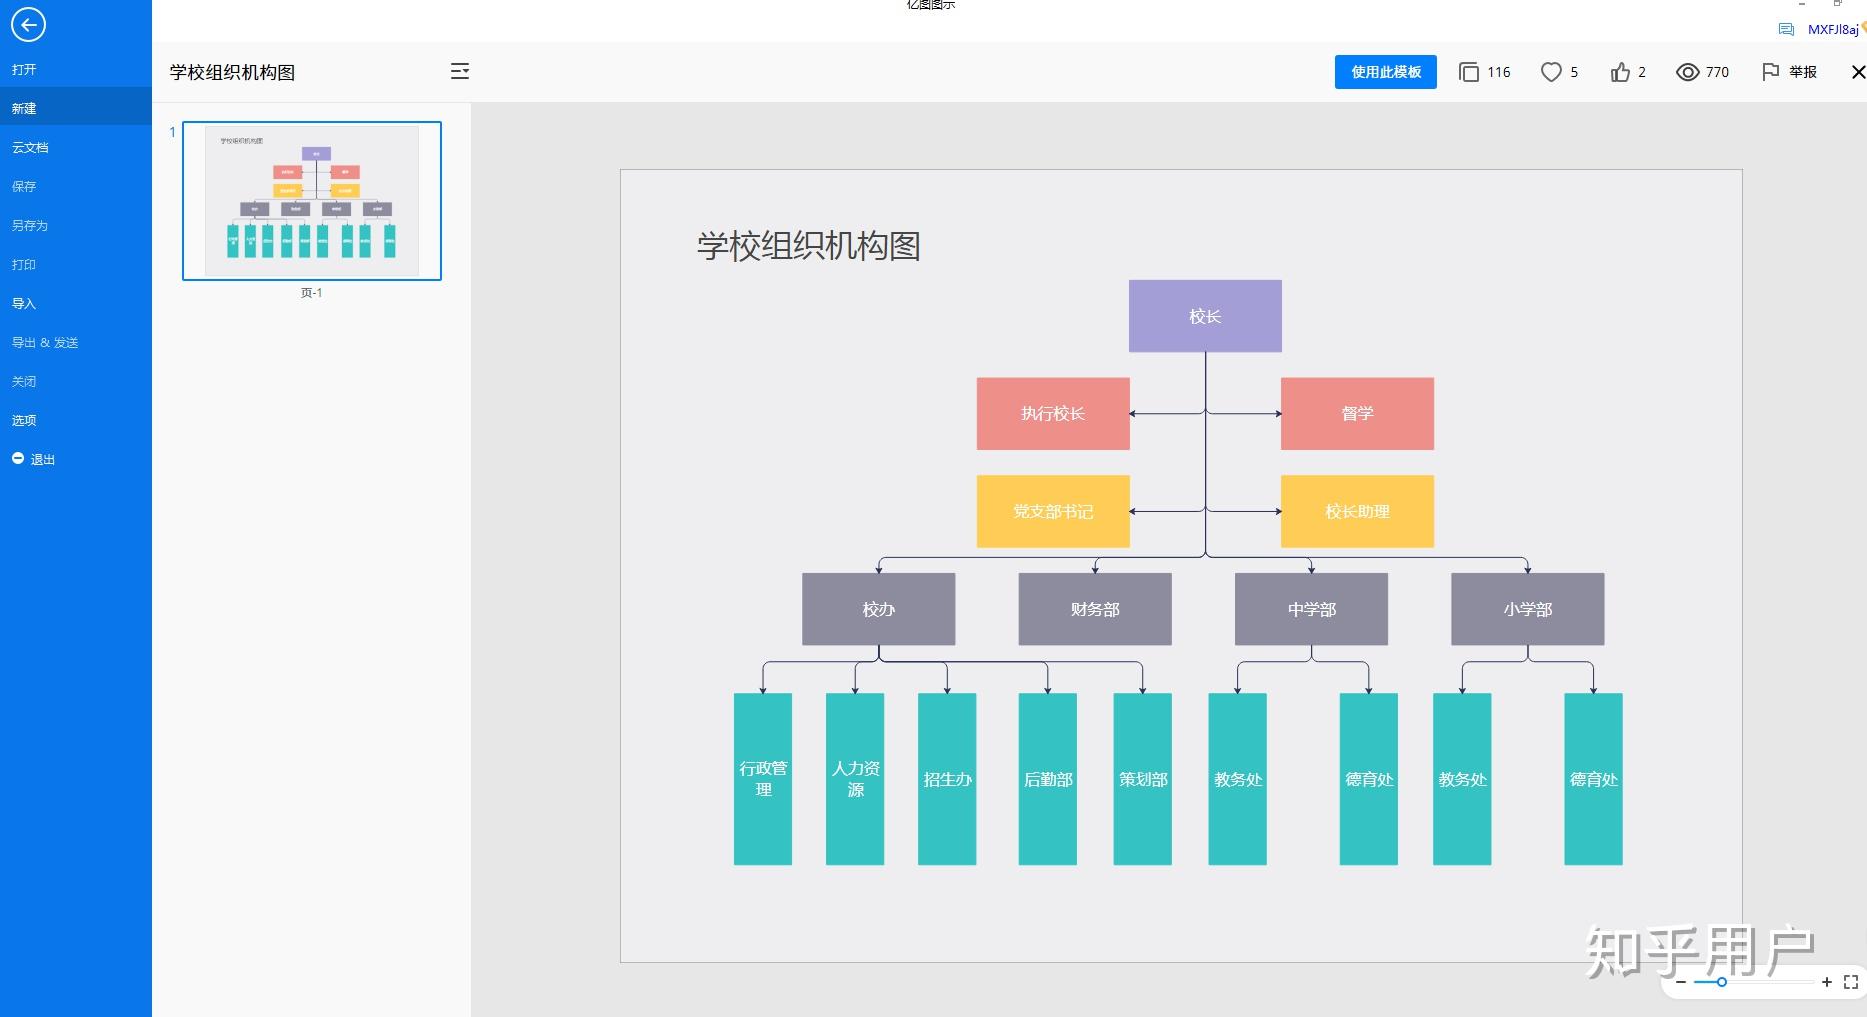
Task: Choose 另存为 in the sidebar
Action: pyautogui.click(x=30, y=225)
